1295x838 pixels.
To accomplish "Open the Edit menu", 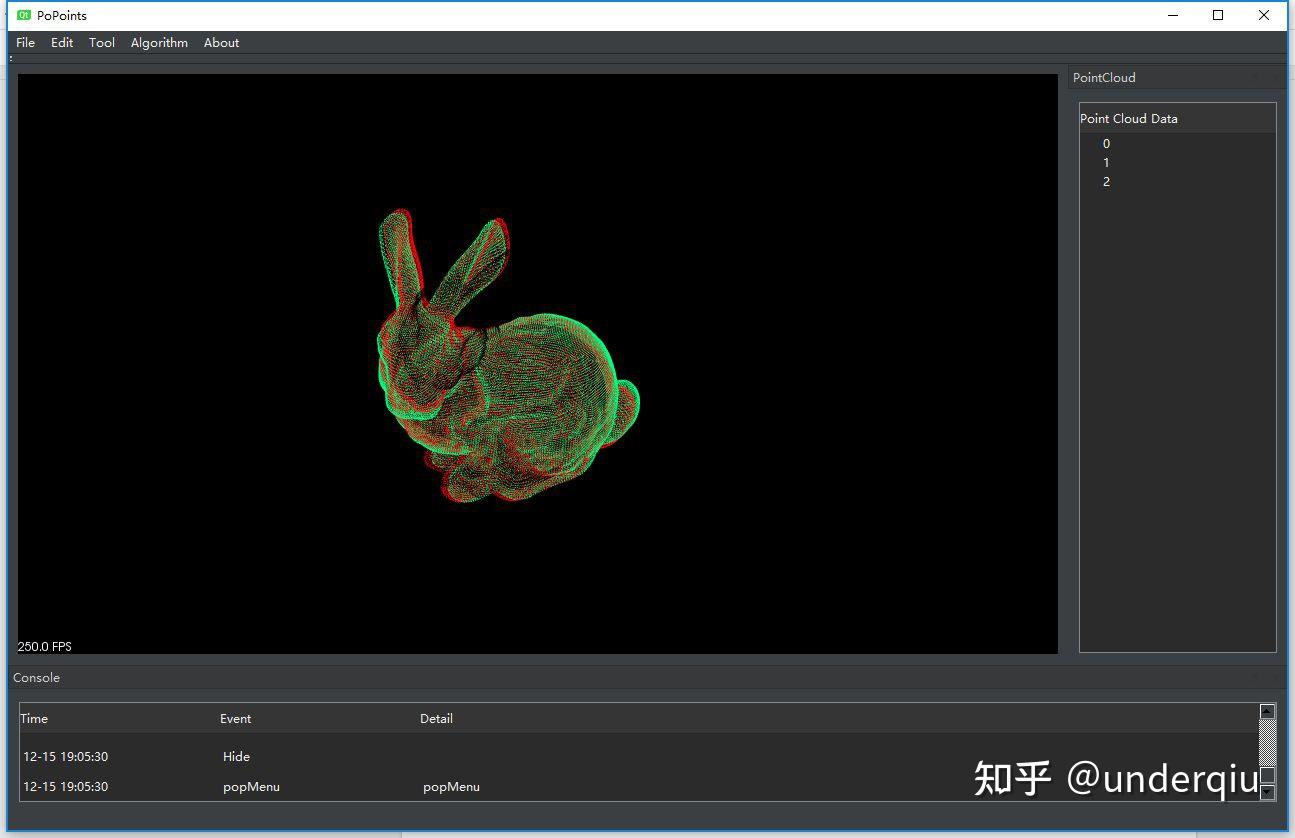I will (61, 42).
